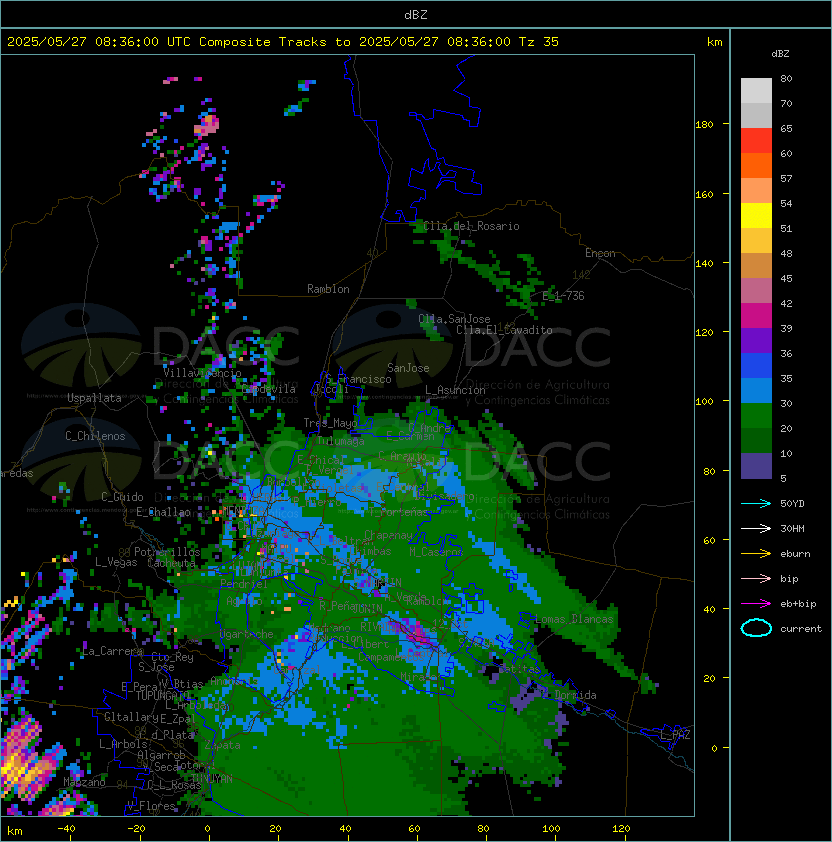Click the 'E_Challao' map label
832x842 pixels.
[x=163, y=512]
